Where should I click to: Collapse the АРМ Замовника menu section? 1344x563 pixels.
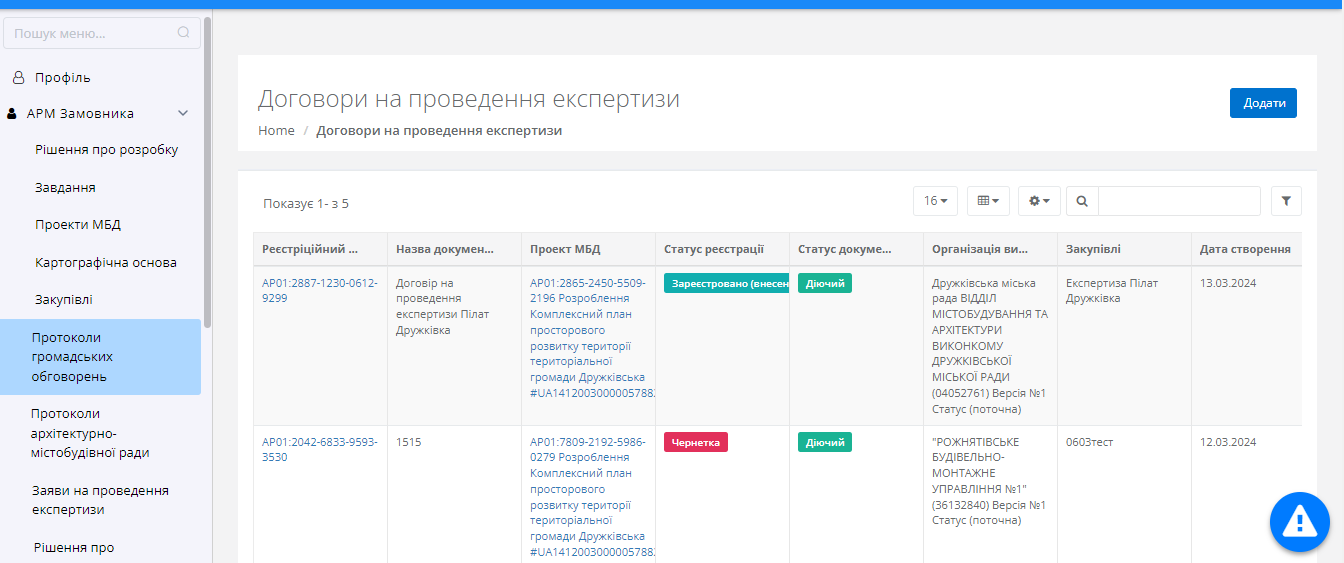tap(183, 114)
